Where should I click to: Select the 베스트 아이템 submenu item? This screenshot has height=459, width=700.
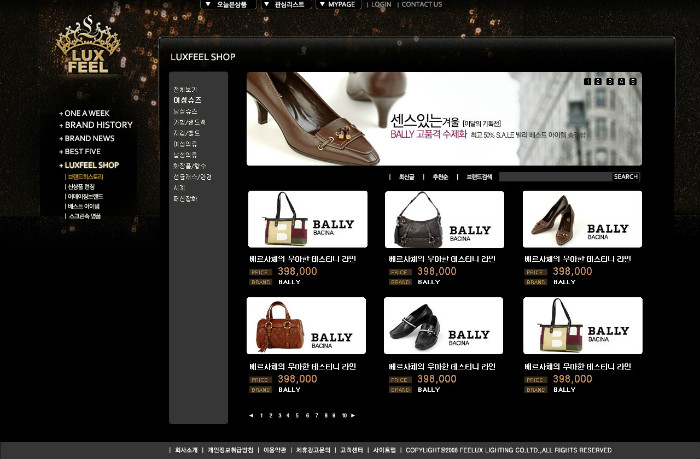[83, 206]
